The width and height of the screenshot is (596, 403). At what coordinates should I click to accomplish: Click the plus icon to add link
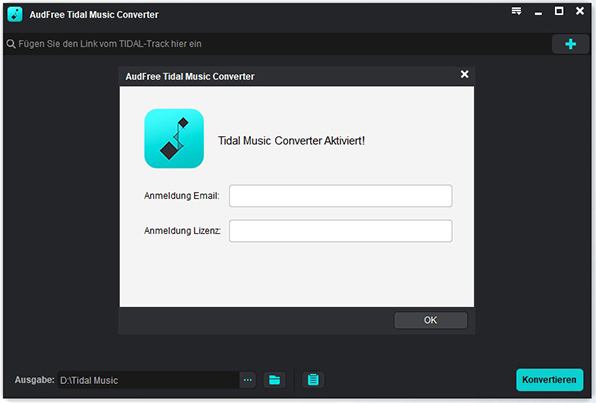570,44
